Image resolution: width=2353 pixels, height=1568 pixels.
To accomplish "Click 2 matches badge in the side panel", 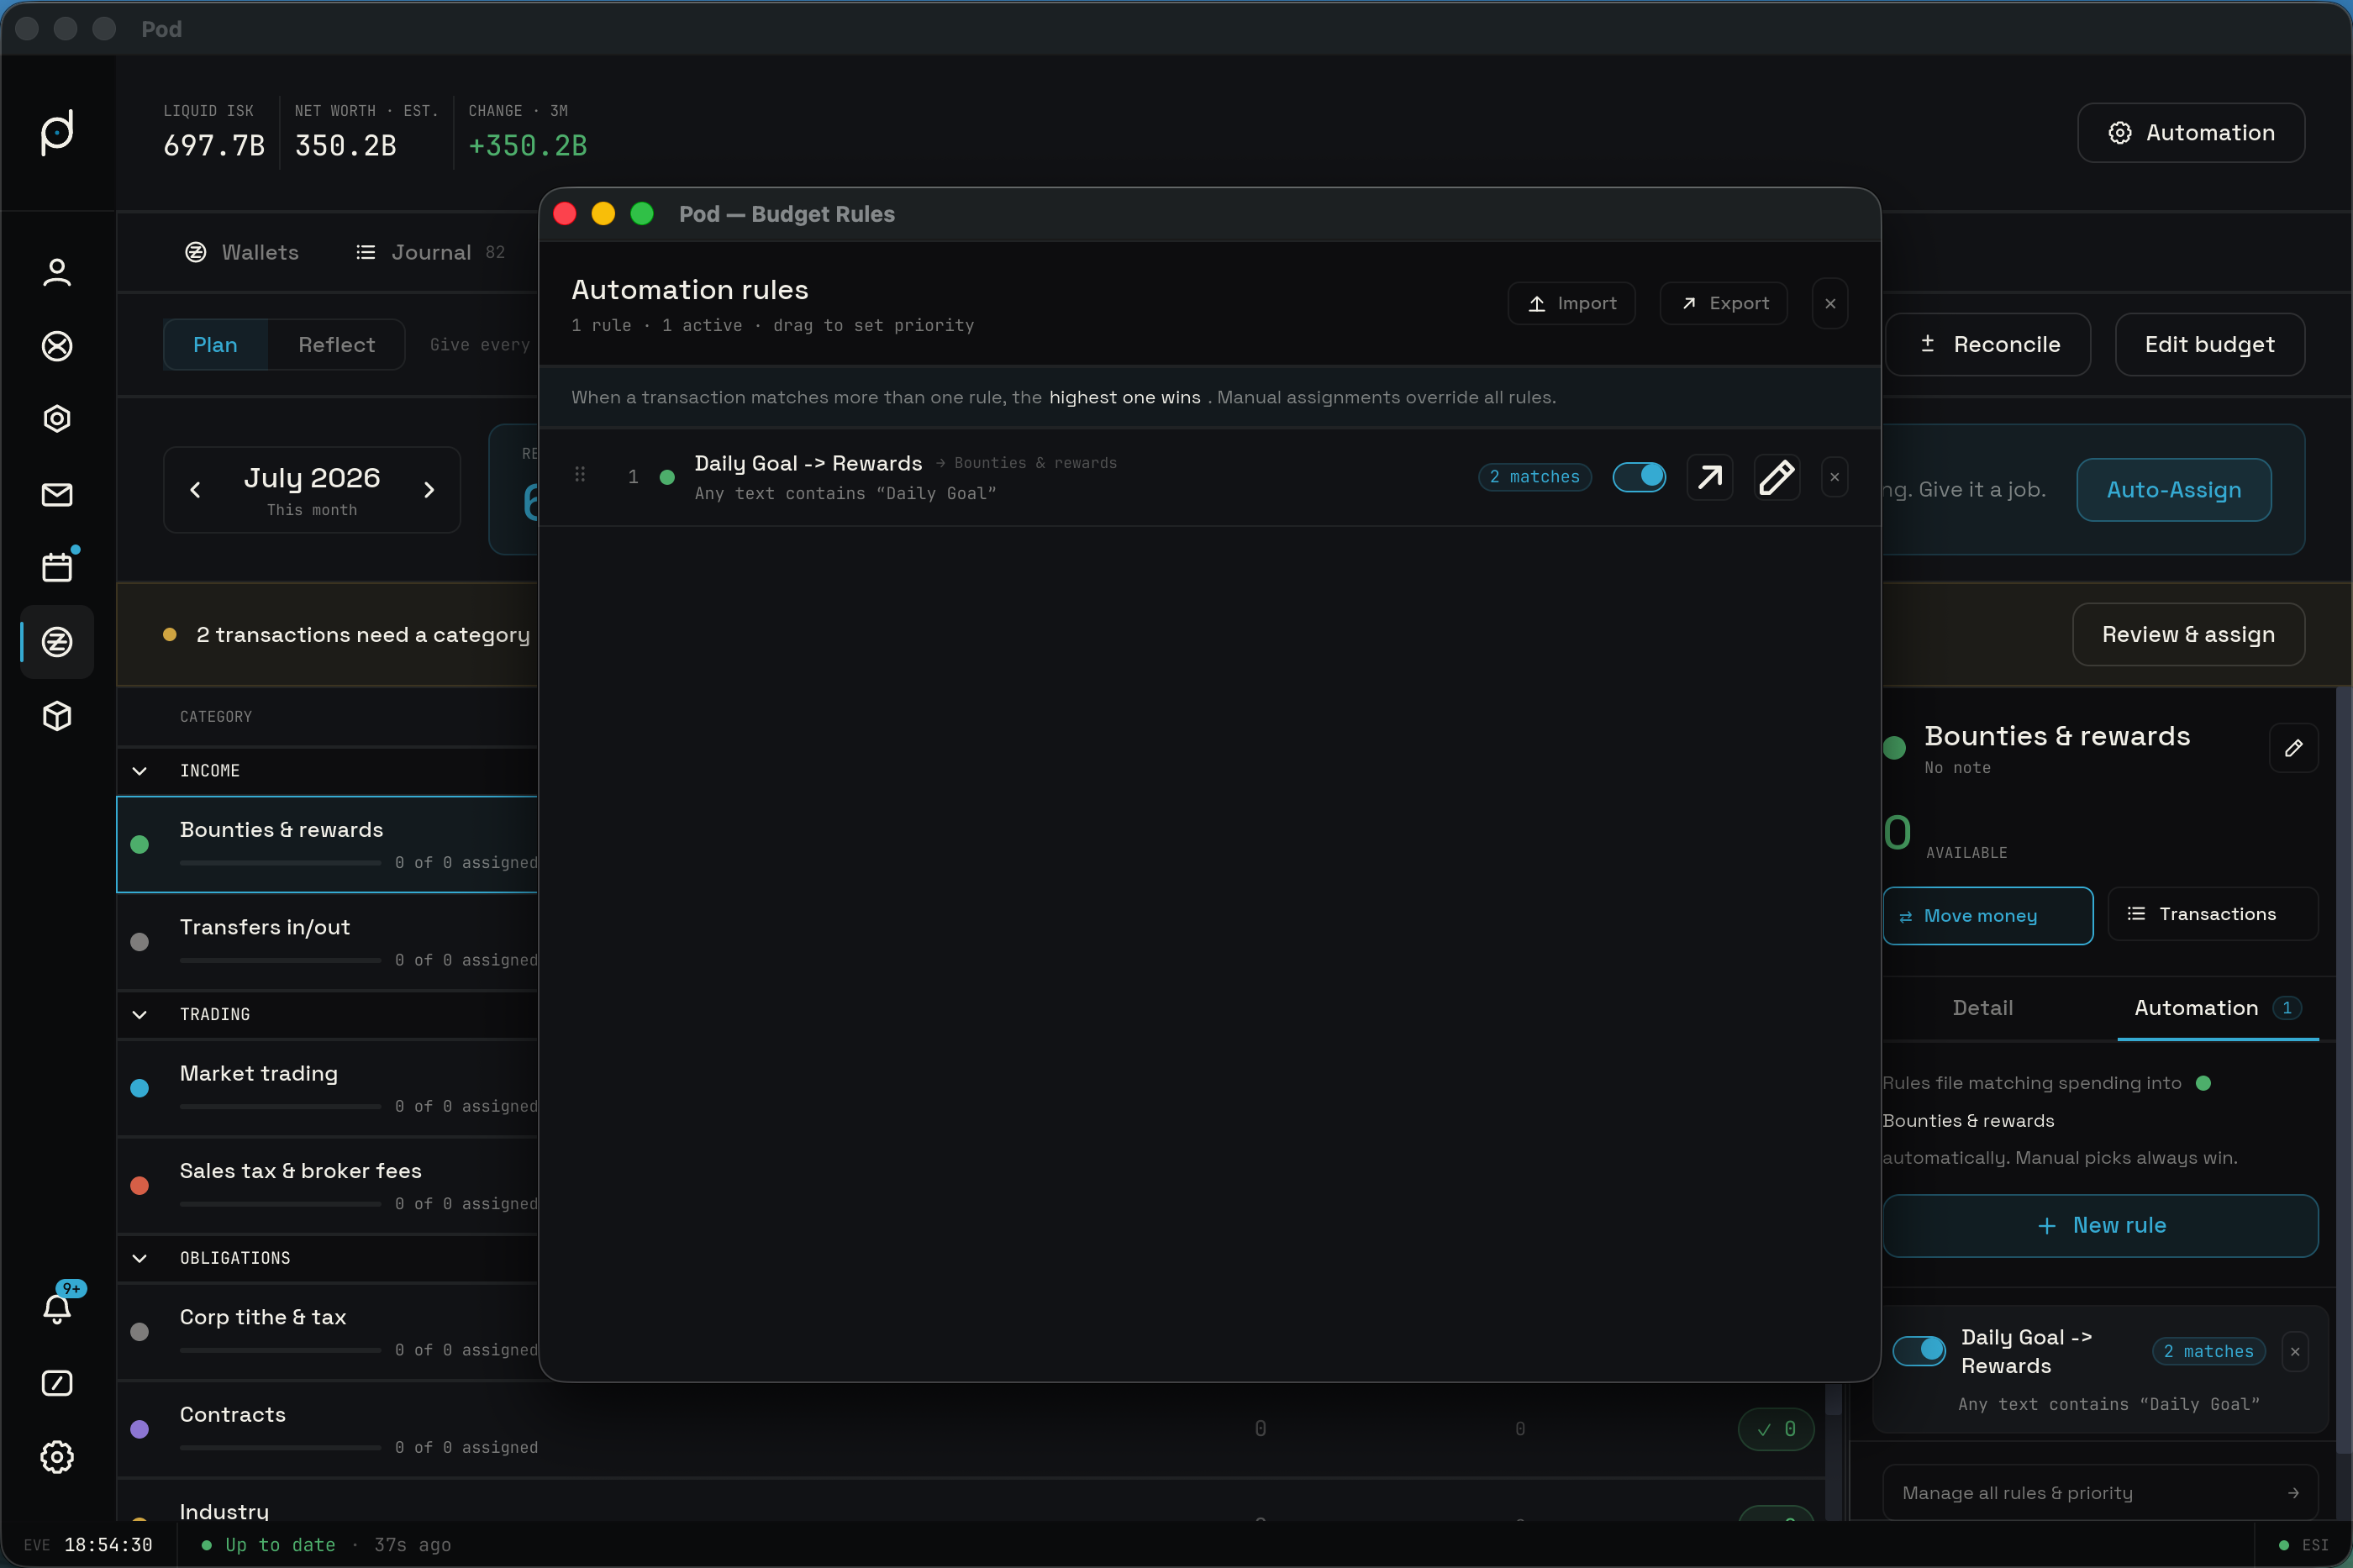I will tap(2208, 1352).
